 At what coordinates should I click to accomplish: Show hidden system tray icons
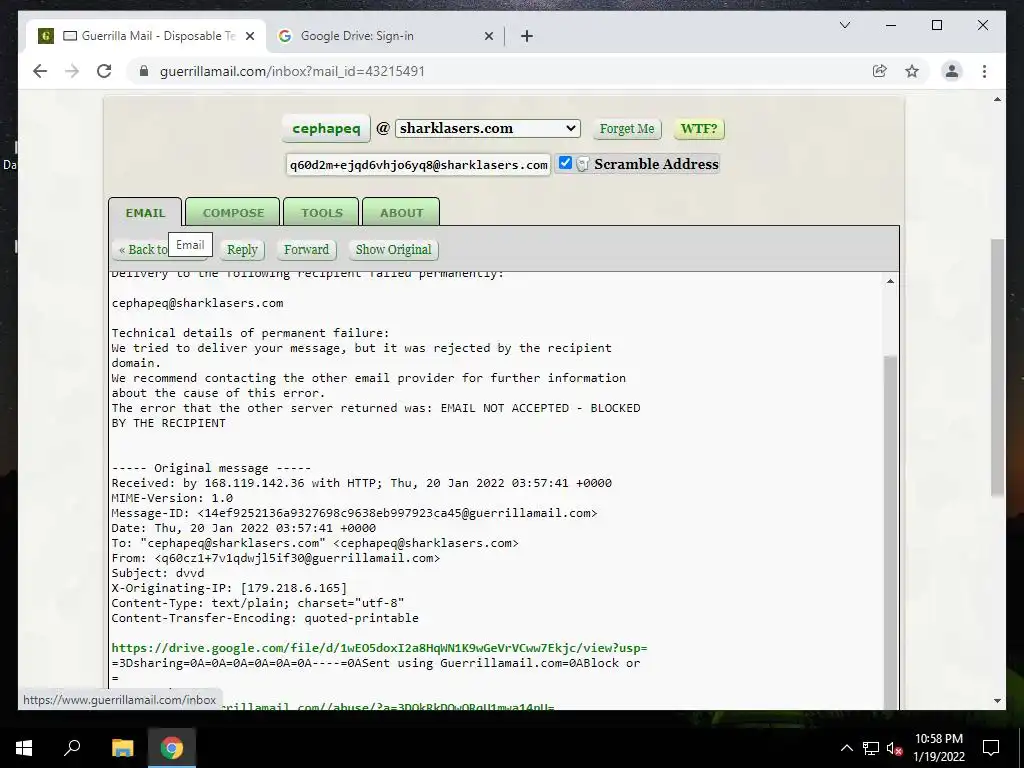pos(846,748)
